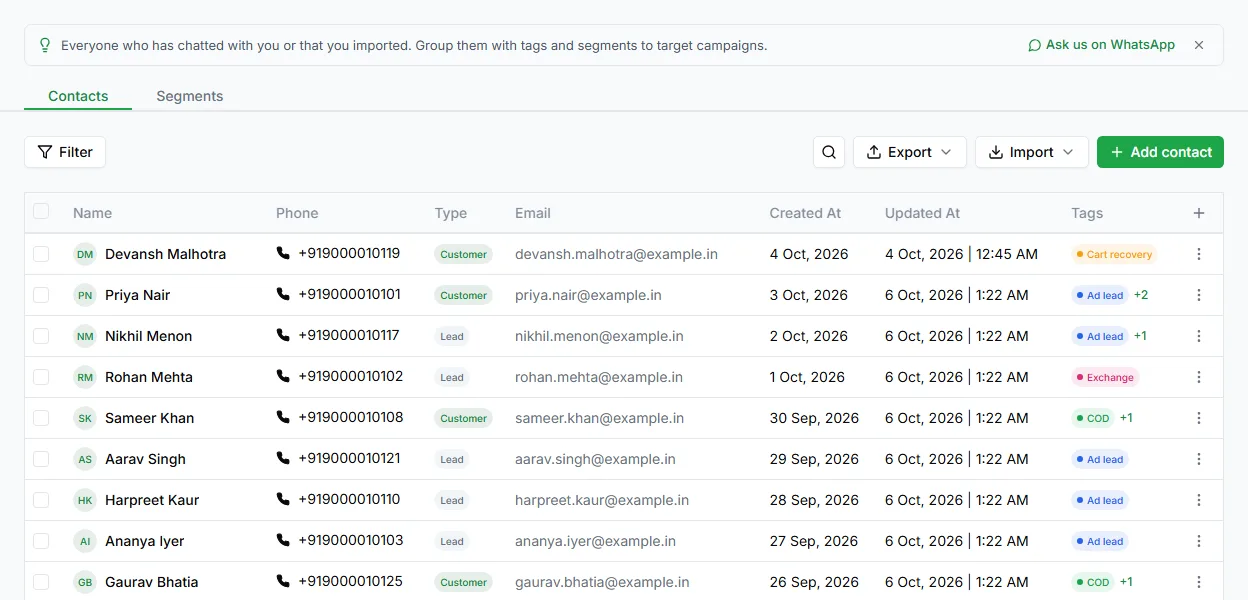
Task: Open the Export dropdown
Action: point(910,152)
